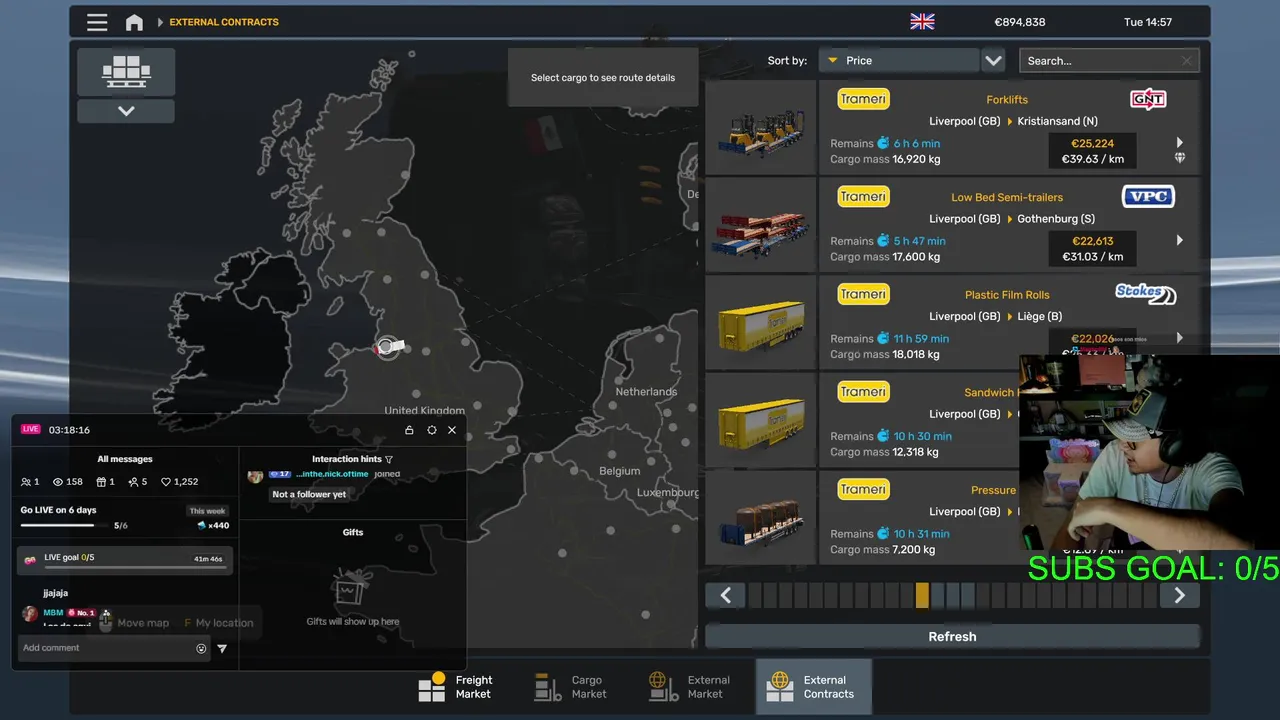Click the inthe.nick.oftime username
Screen dimensions: 1280x720
(332, 474)
